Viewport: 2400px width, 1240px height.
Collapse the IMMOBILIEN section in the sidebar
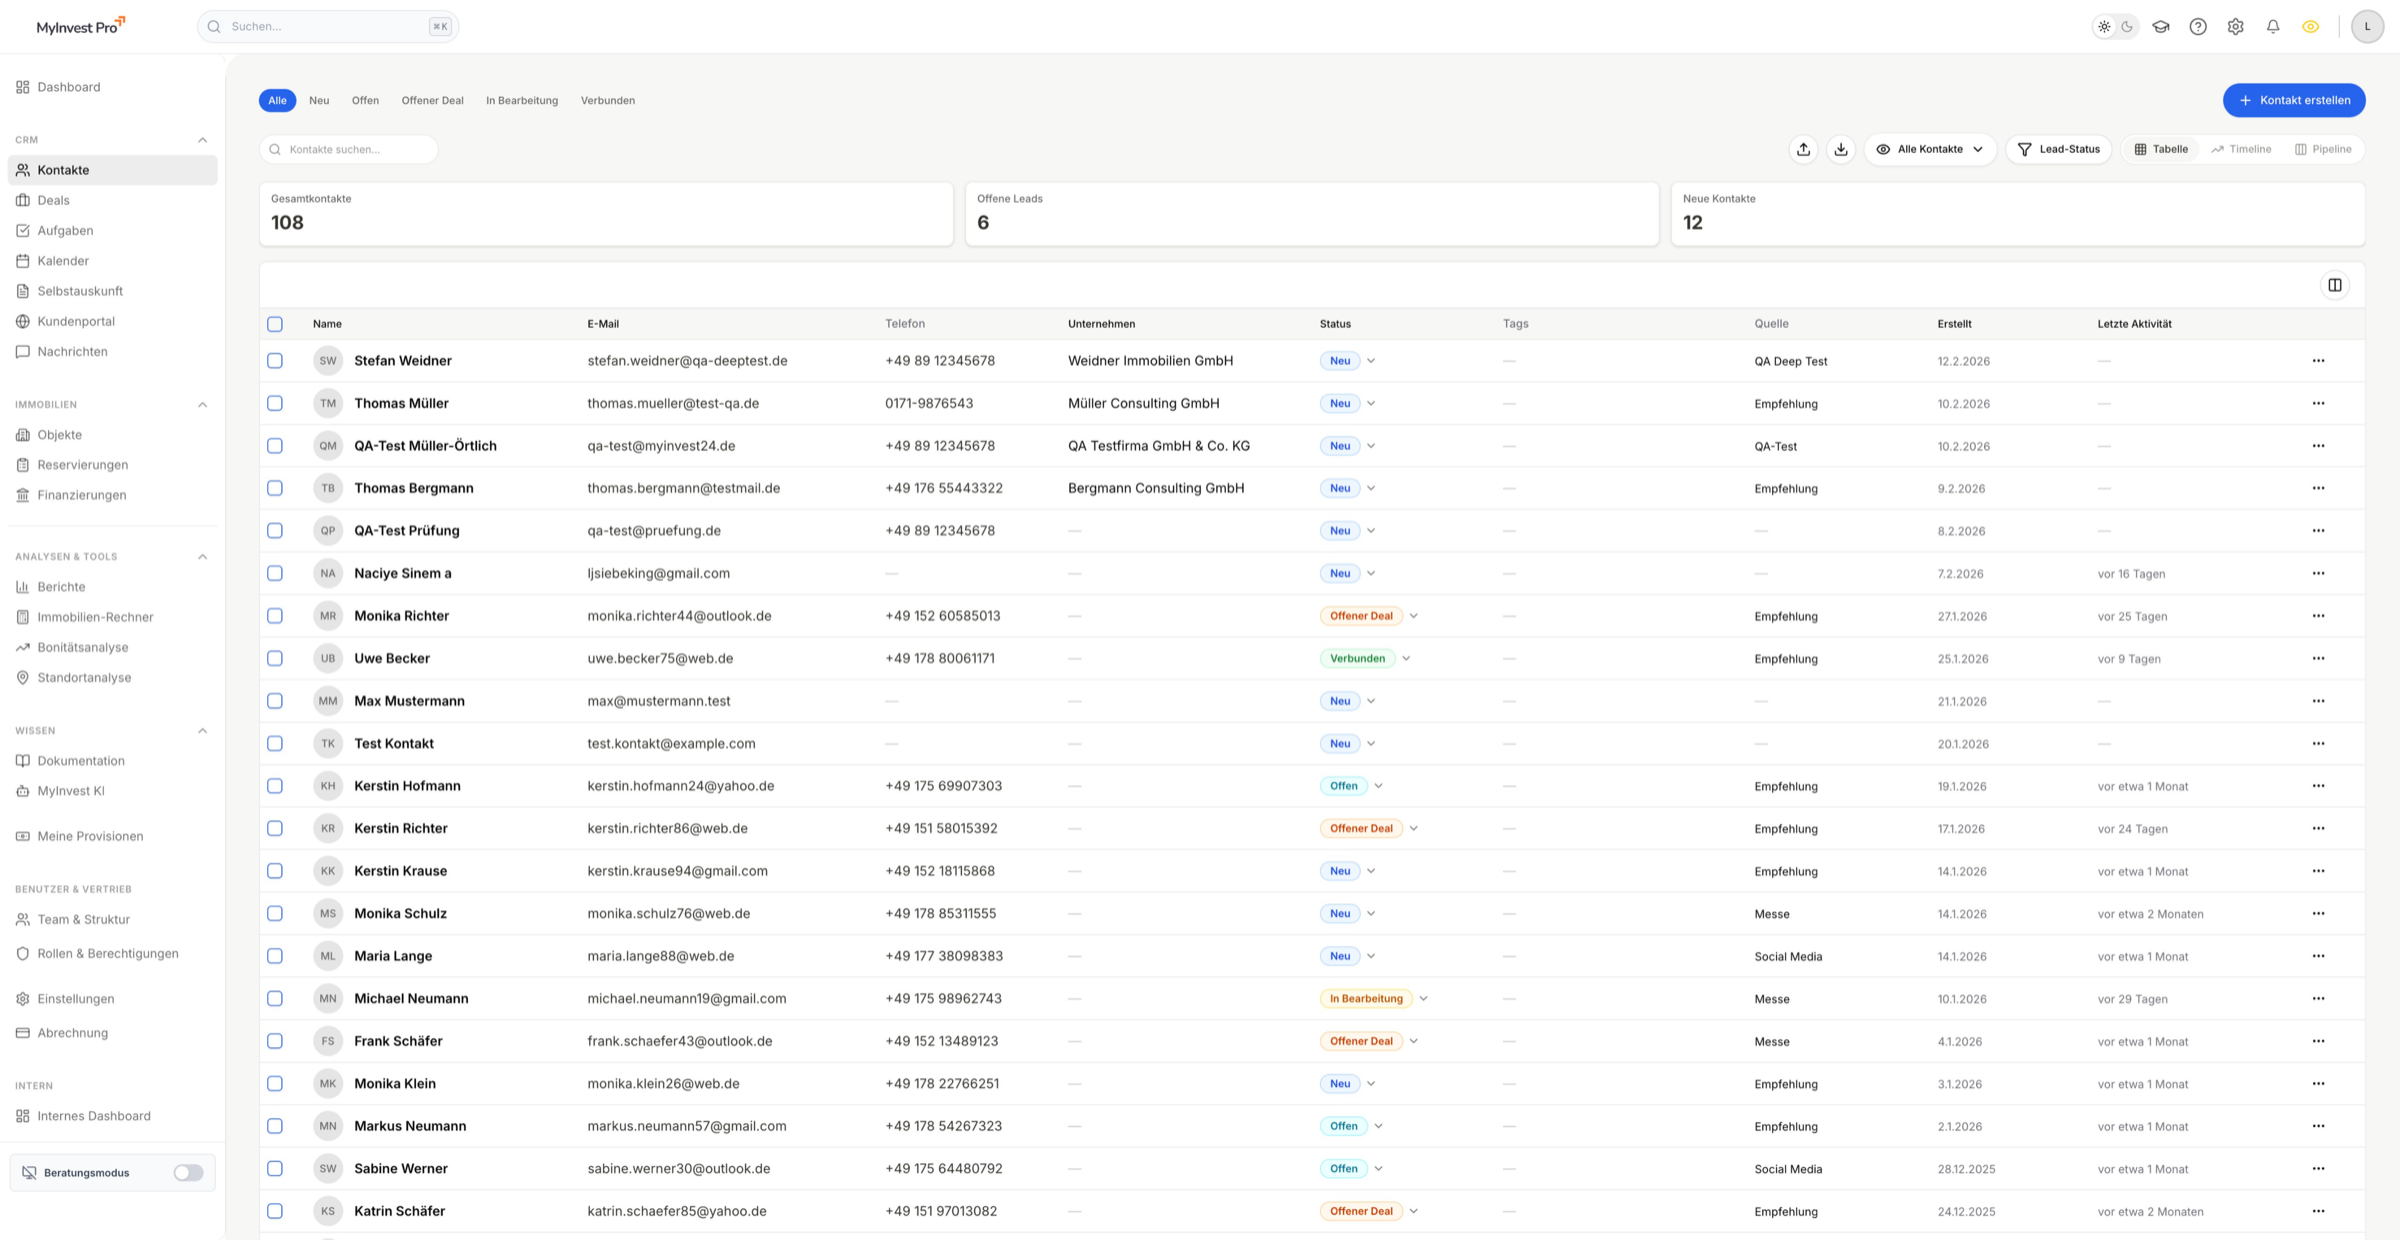pyautogui.click(x=203, y=404)
